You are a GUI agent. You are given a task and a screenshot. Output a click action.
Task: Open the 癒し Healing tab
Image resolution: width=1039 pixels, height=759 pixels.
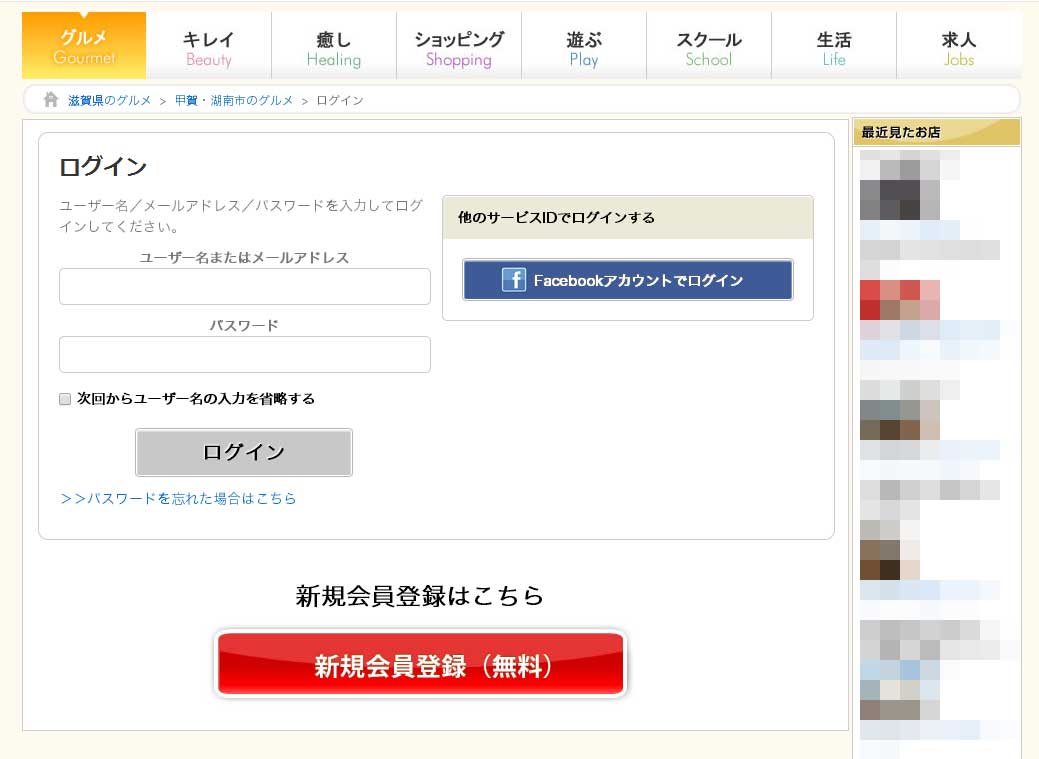coord(333,48)
